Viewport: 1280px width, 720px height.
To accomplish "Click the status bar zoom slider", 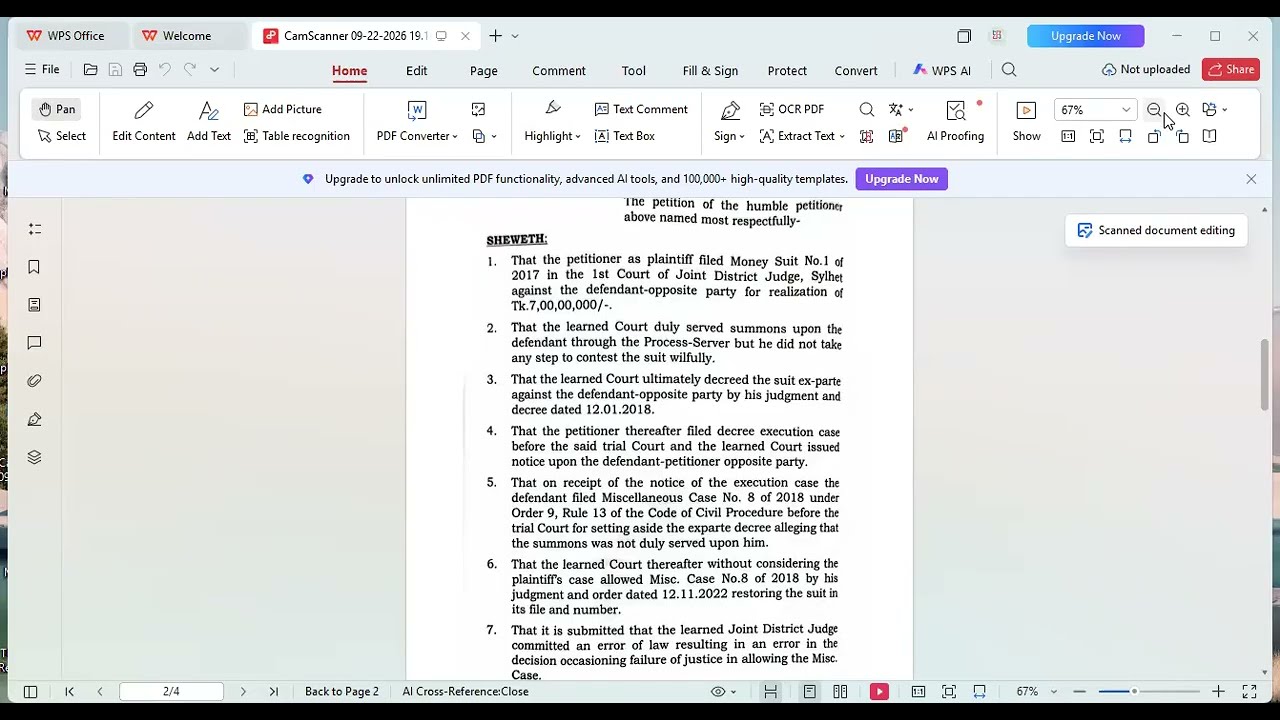I will click(1149, 691).
